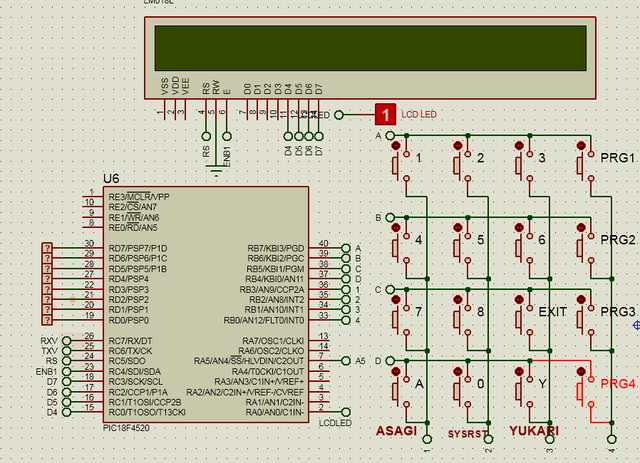640x463 pixels.
Task: Click terminal 4 on pin RB0
Action: [x=346, y=320]
